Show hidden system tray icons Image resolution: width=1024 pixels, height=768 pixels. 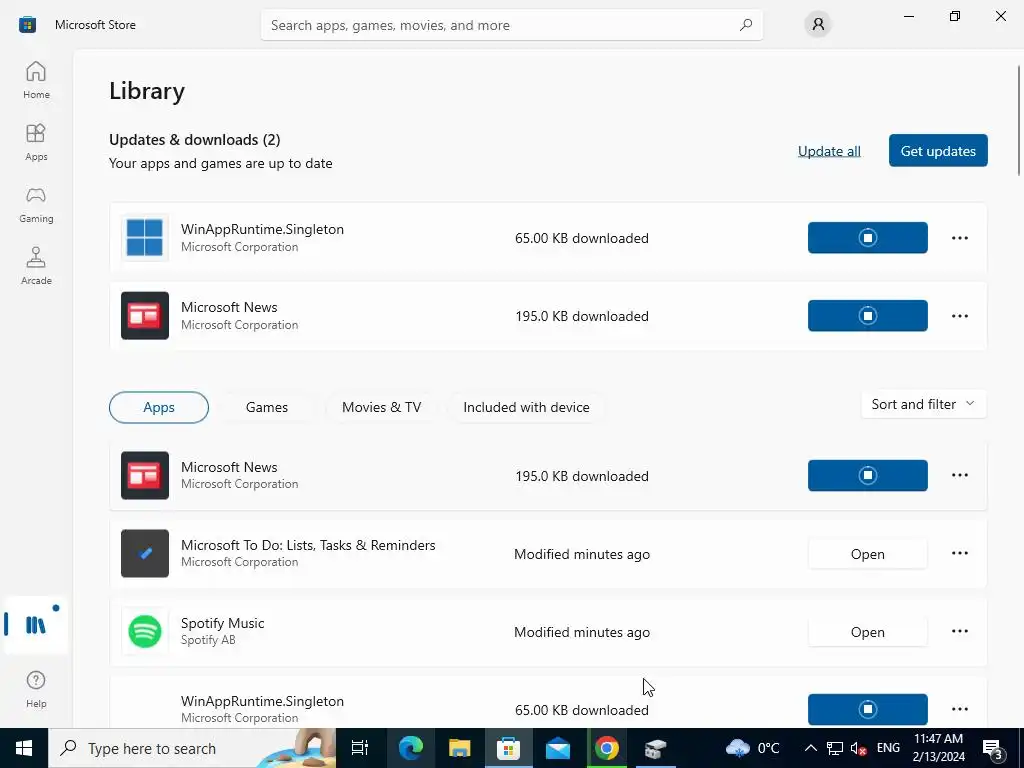click(810, 748)
